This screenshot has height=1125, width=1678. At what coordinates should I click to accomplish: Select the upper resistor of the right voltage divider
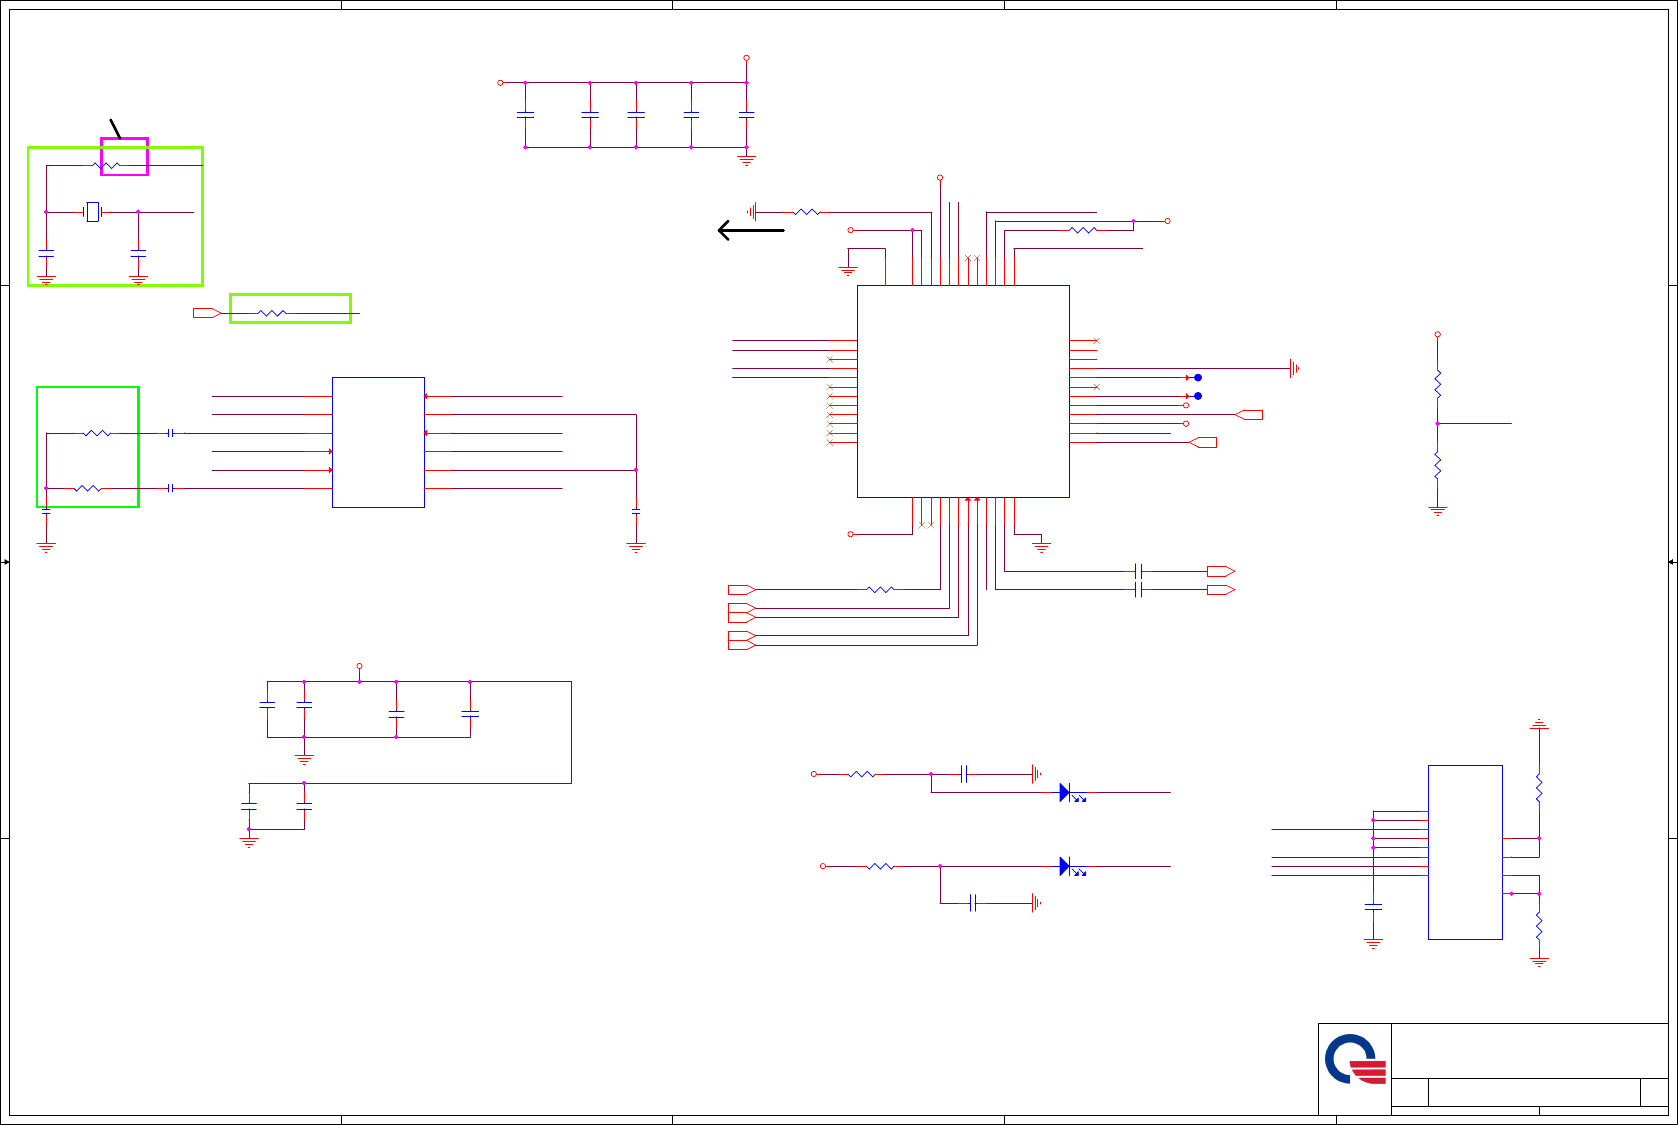[1438, 385]
